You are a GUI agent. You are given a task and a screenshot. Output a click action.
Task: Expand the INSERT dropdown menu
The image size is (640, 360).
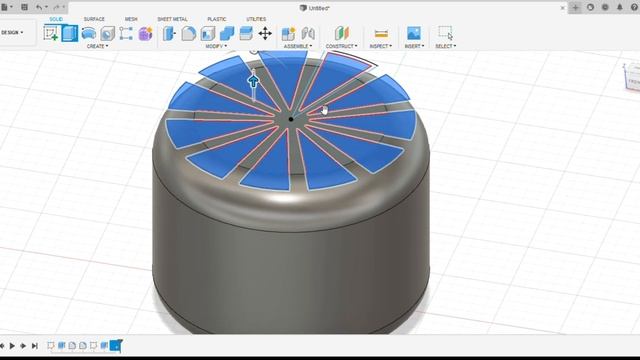click(x=414, y=46)
